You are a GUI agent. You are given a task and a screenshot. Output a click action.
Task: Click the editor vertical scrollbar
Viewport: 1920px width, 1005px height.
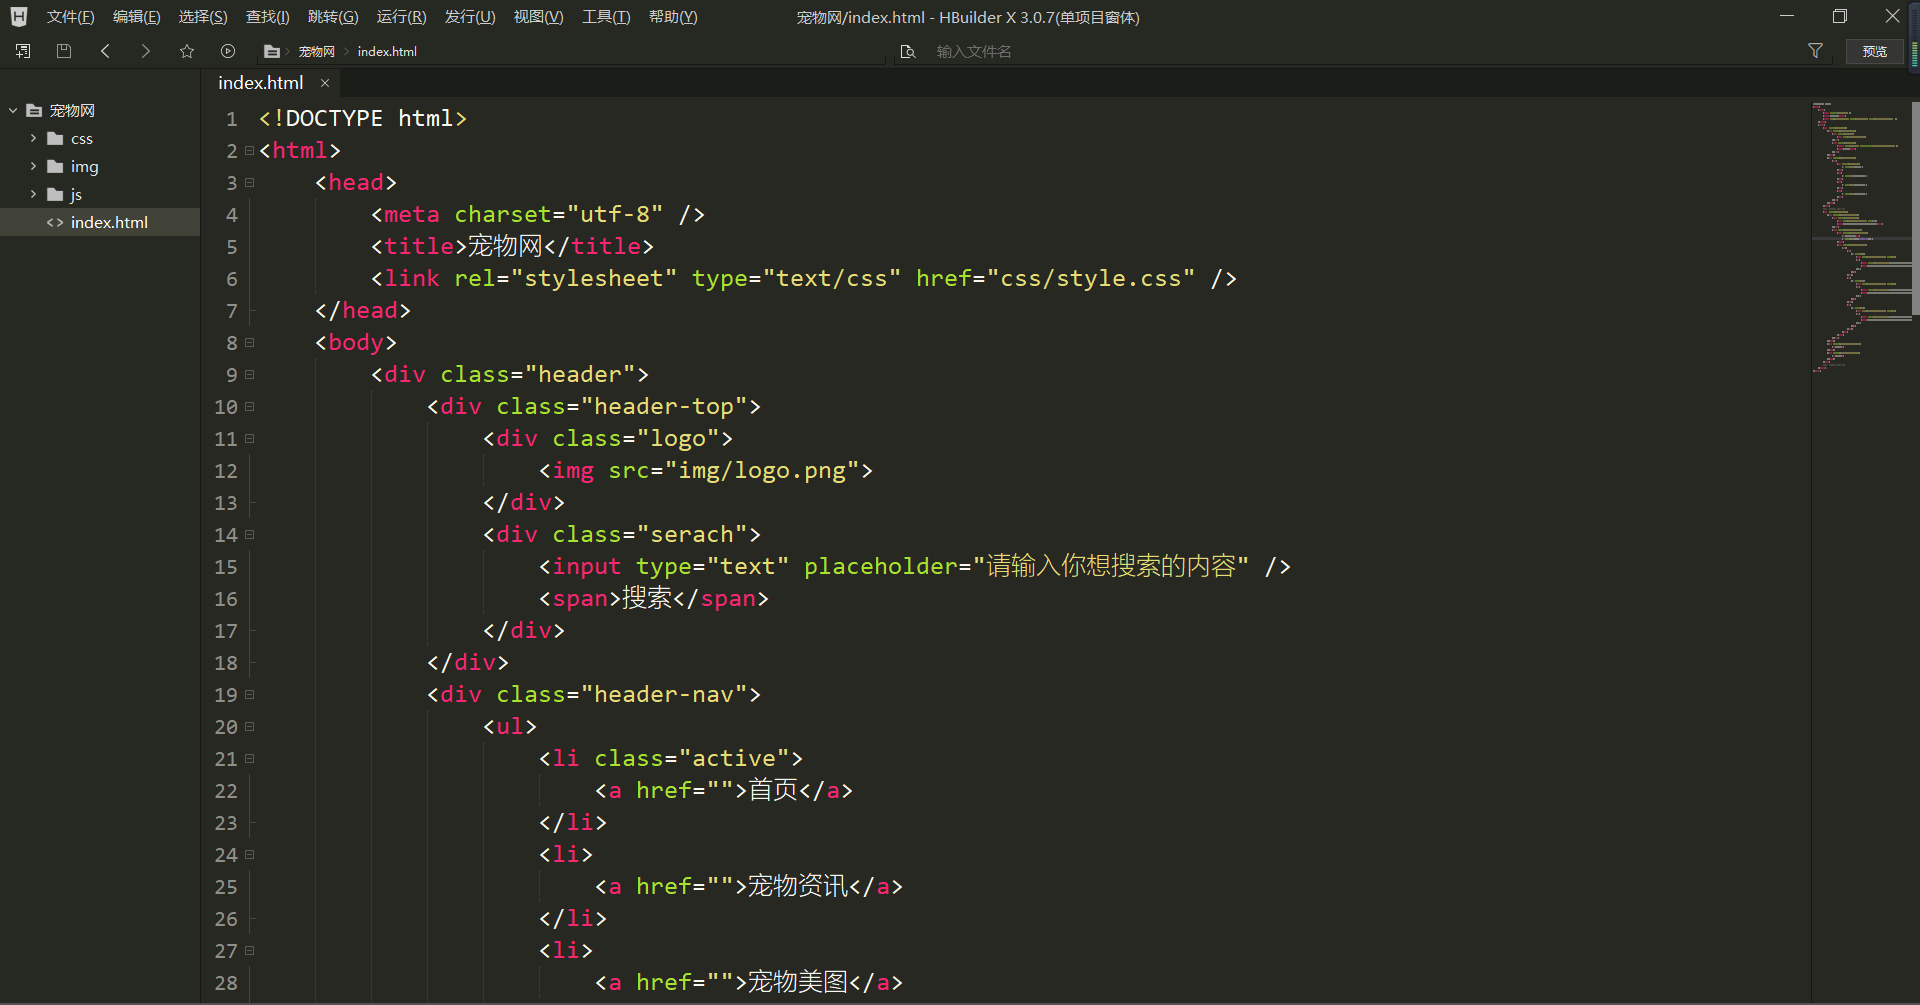(x=1915, y=208)
